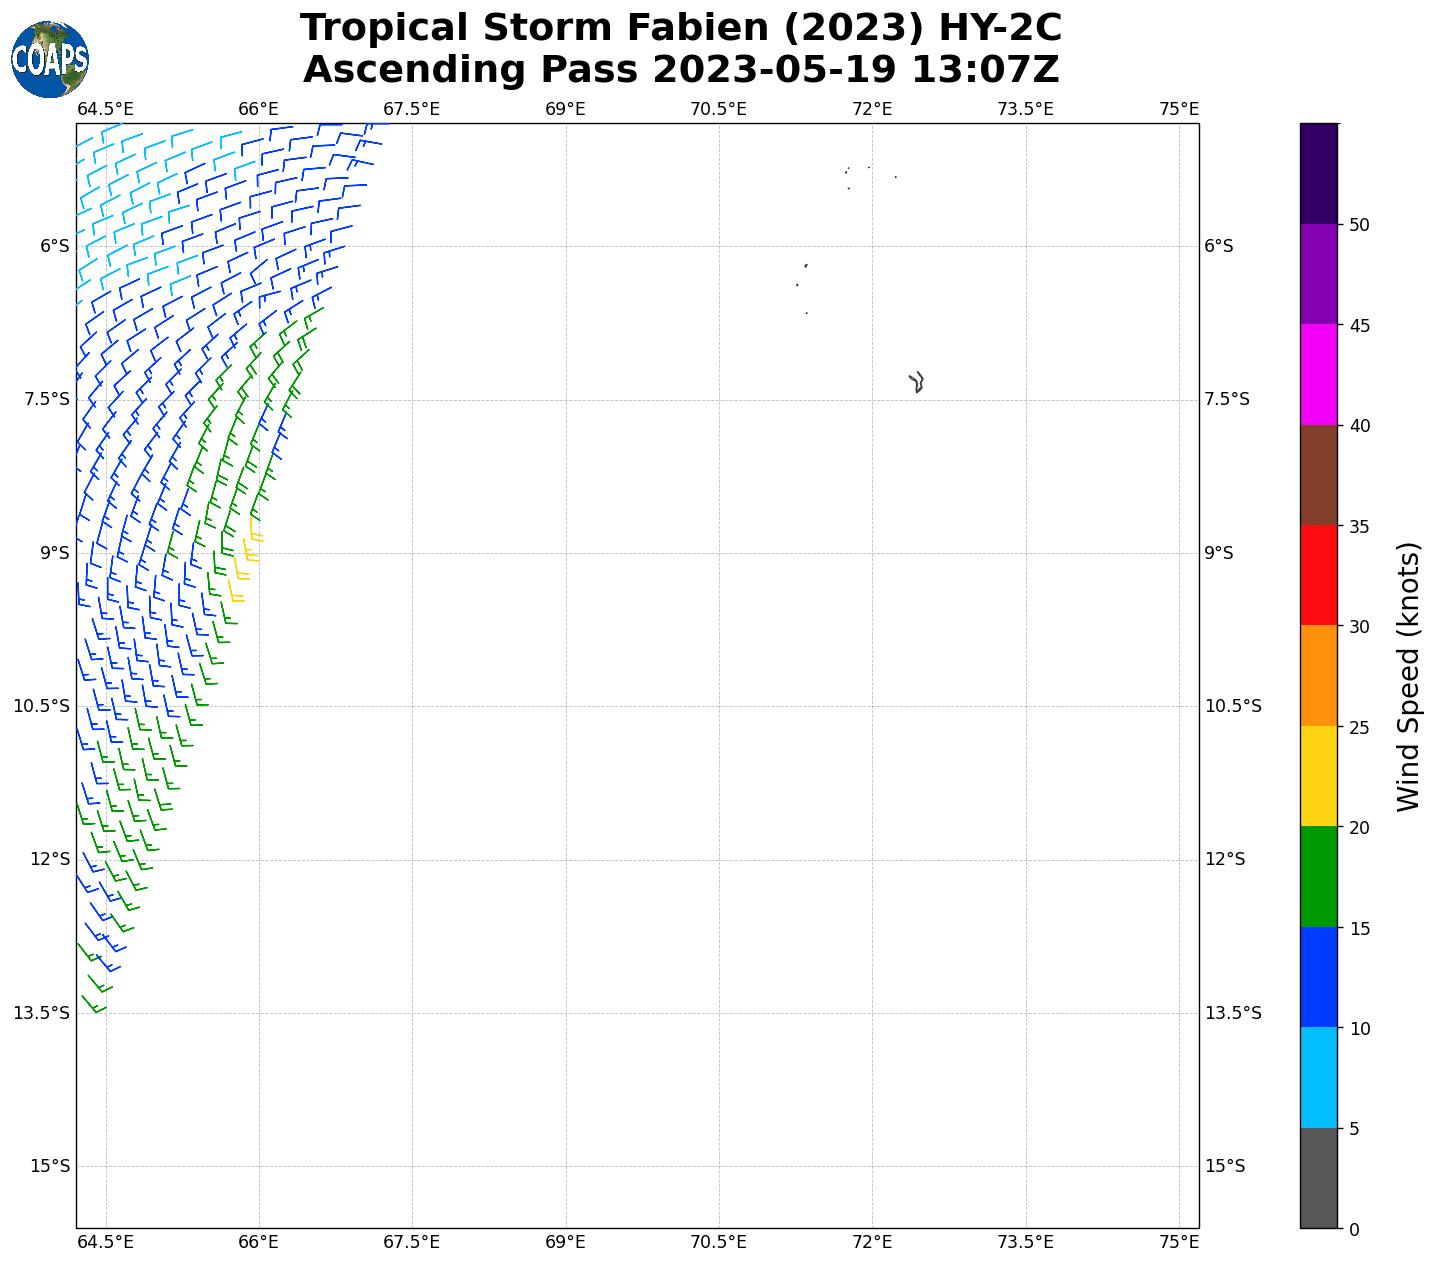Click the 10.5°S label on right axis
1437x1264 pixels.
pyautogui.click(x=1233, y=706)
